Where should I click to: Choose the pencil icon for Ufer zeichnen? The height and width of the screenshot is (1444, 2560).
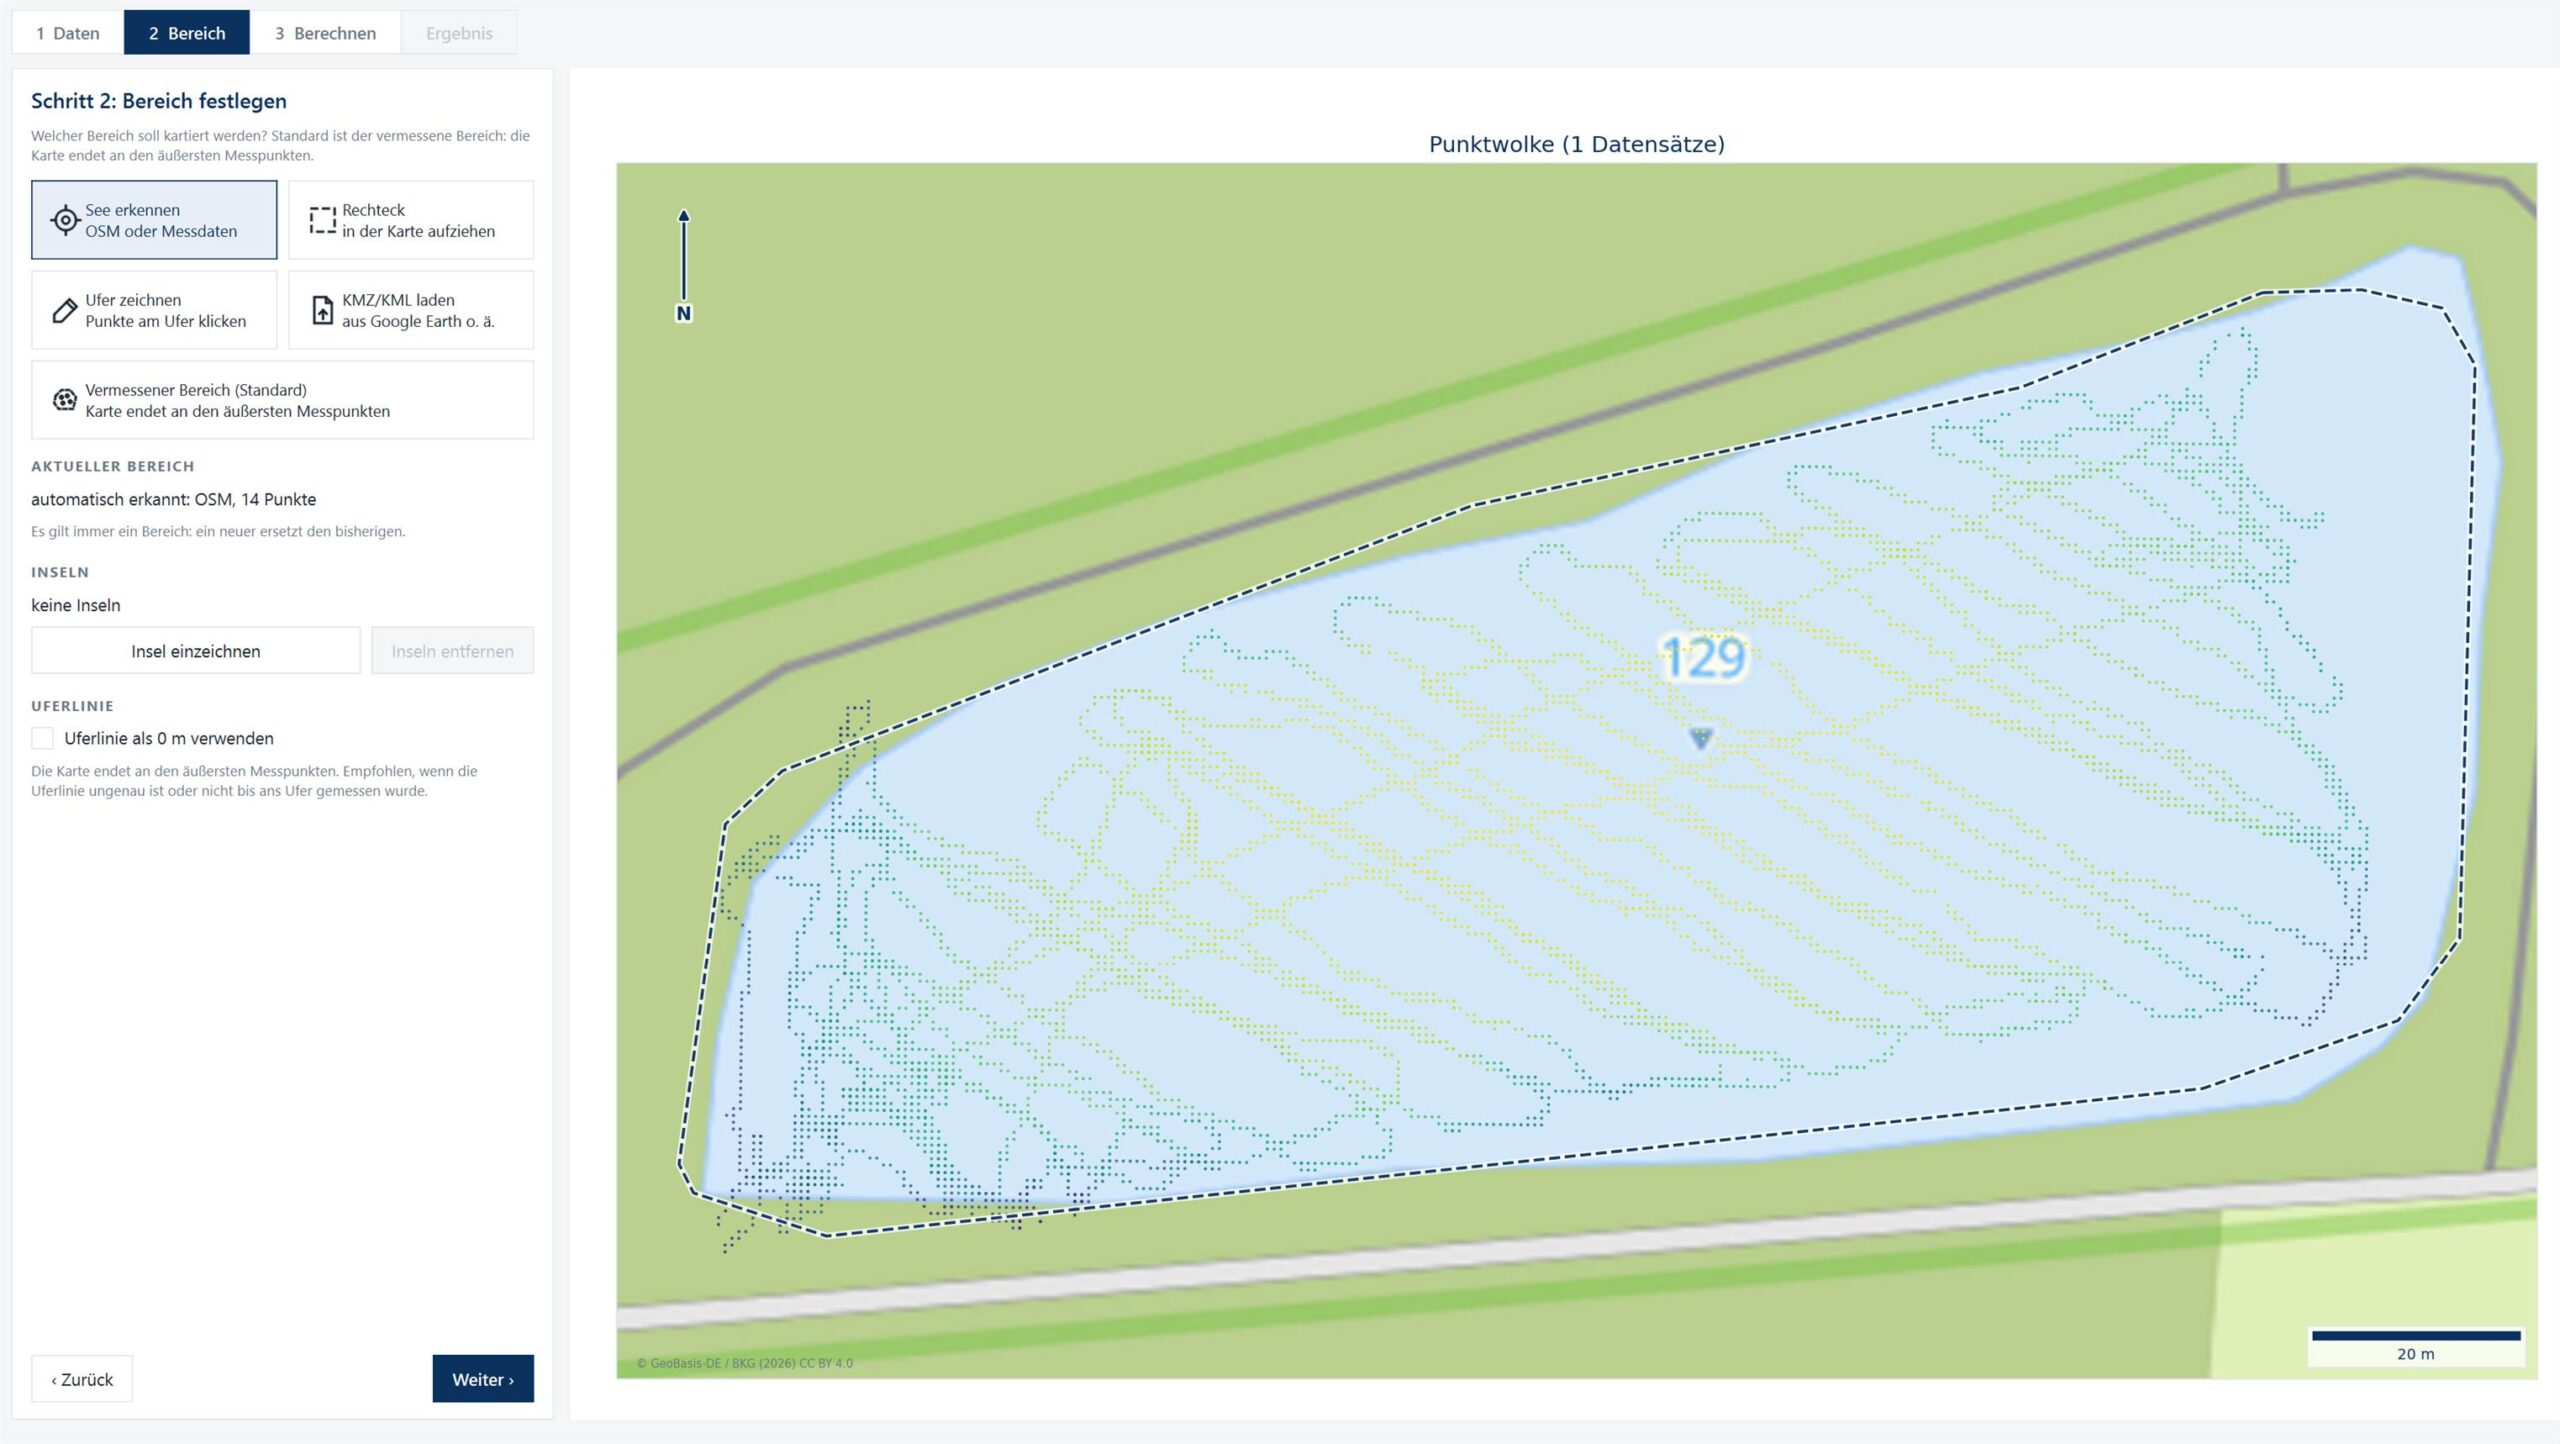[64, 310]
